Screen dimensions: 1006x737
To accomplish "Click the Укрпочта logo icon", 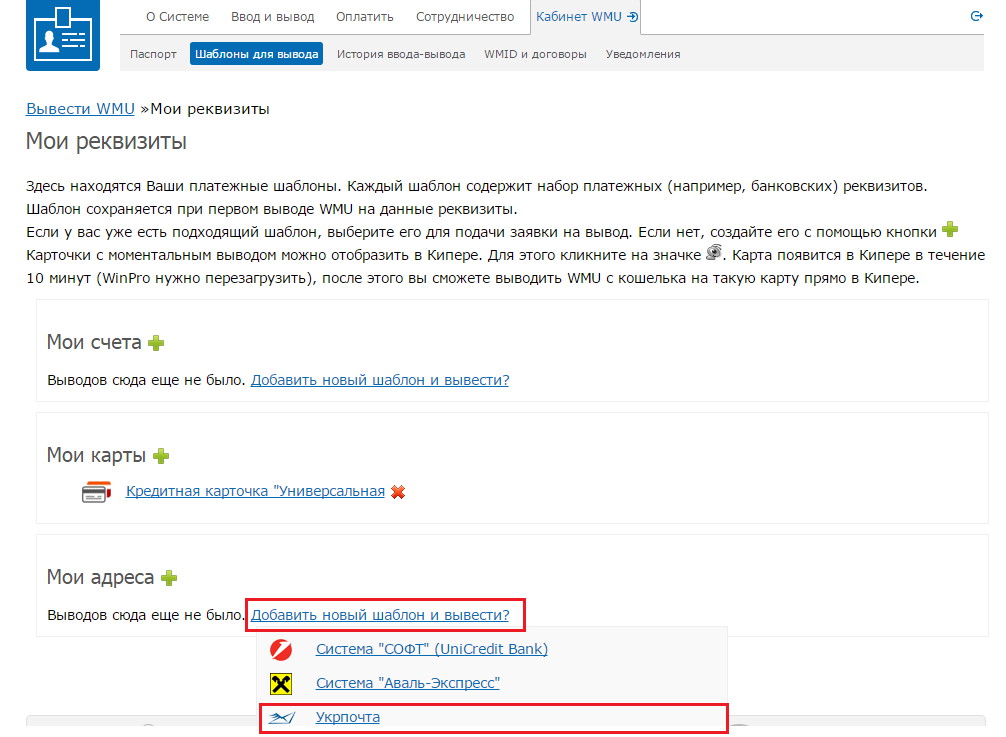I will (x=281, y=718).
